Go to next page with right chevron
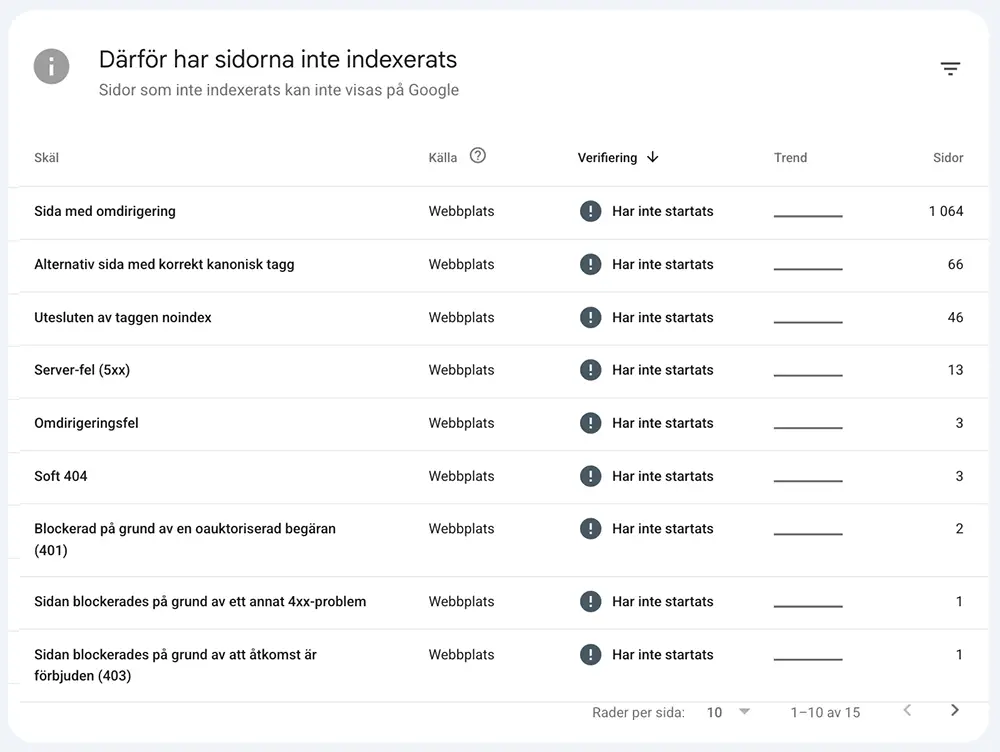Image resolution: width=1000 pixels, height=752 pixels. pos(955,711)
